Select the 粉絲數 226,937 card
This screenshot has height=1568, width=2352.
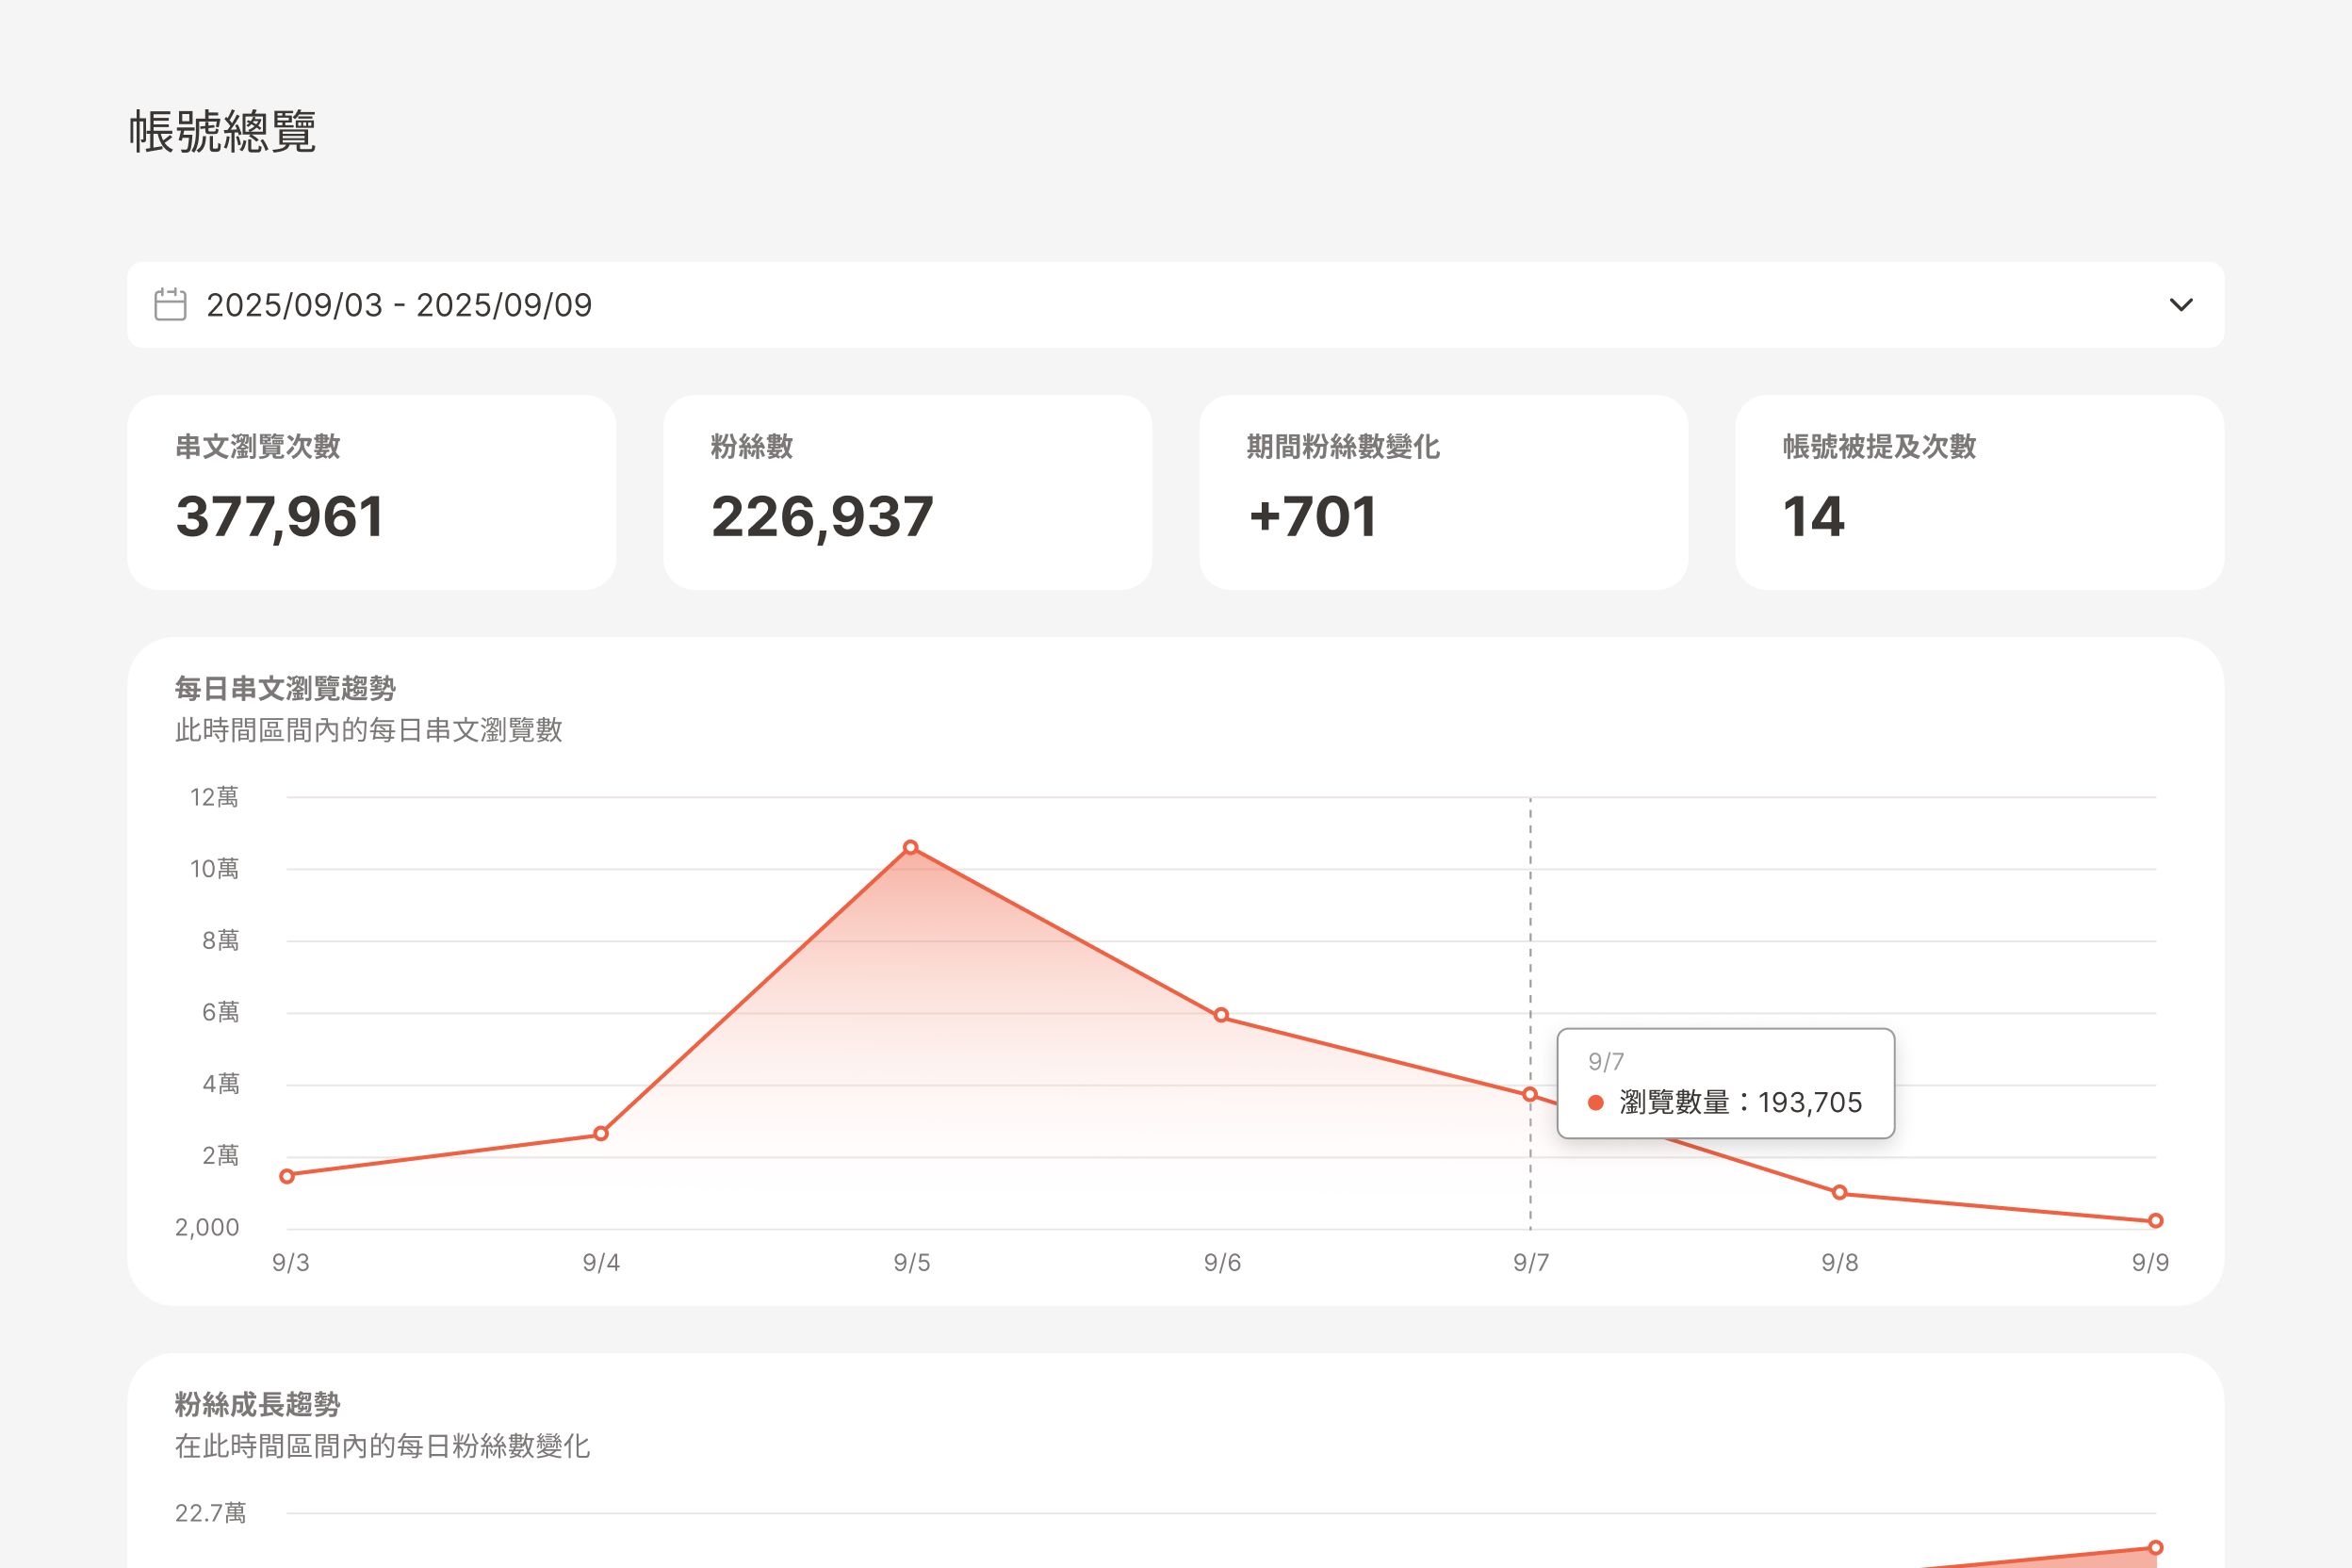tap(907, 492)
